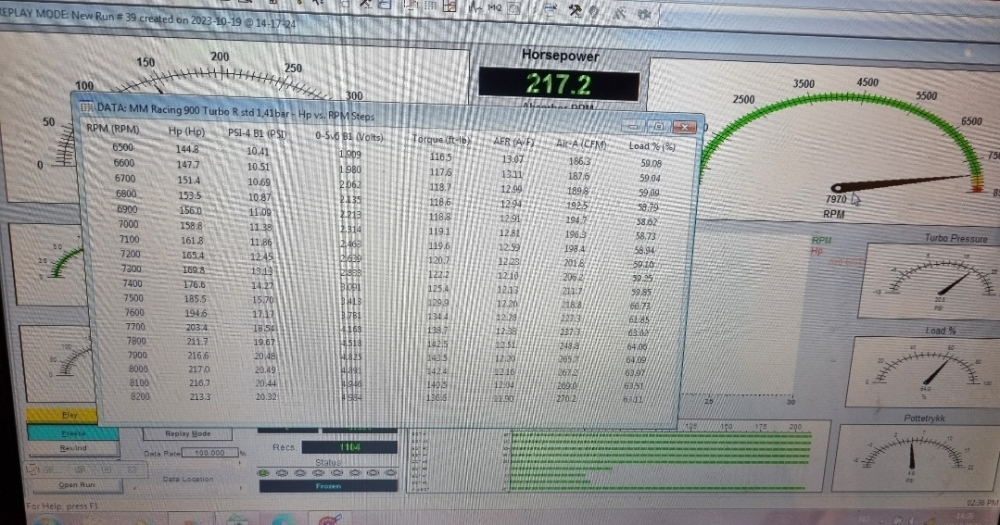The image size is (1000, 525).
Task: Select the 59.08 load cell
Action: 651,163
